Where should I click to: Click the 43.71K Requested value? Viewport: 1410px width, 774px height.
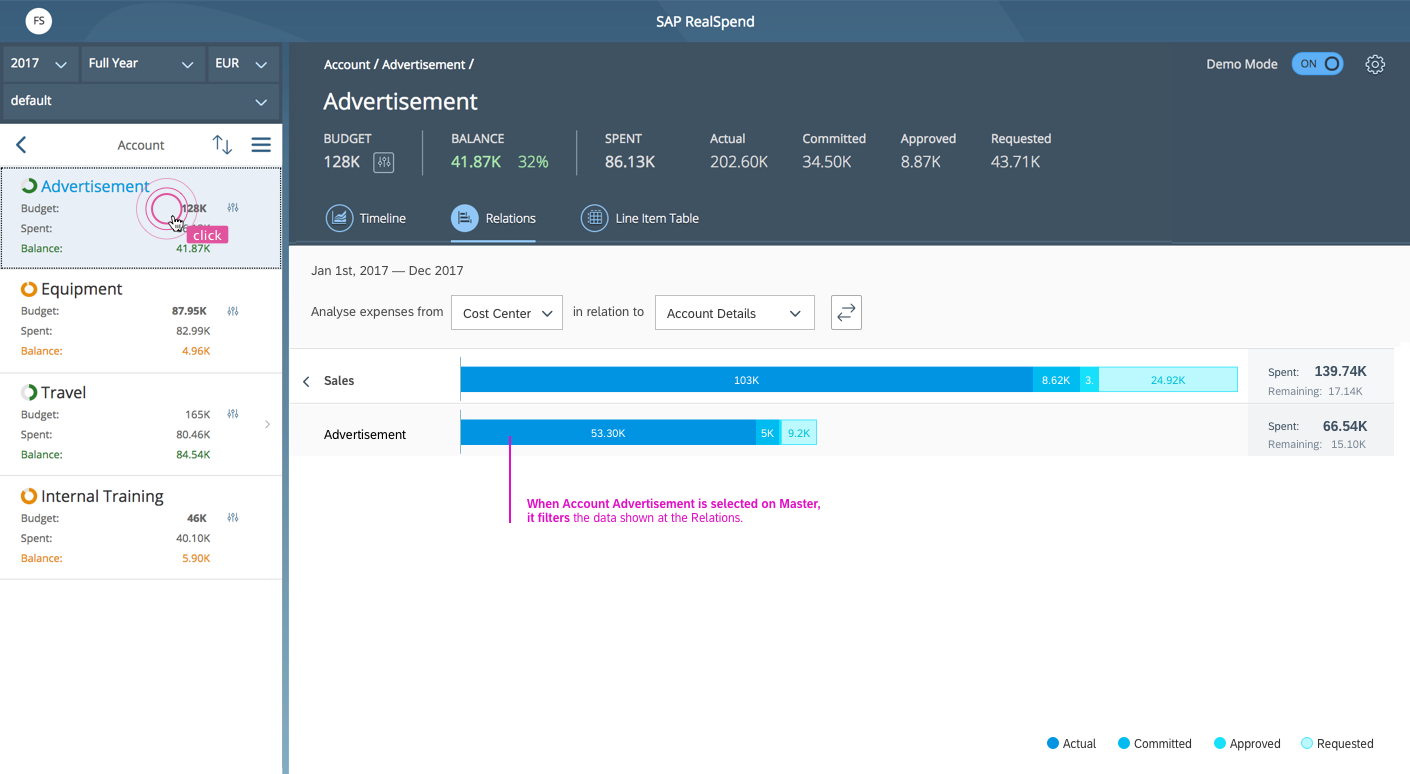[1016, 162]
